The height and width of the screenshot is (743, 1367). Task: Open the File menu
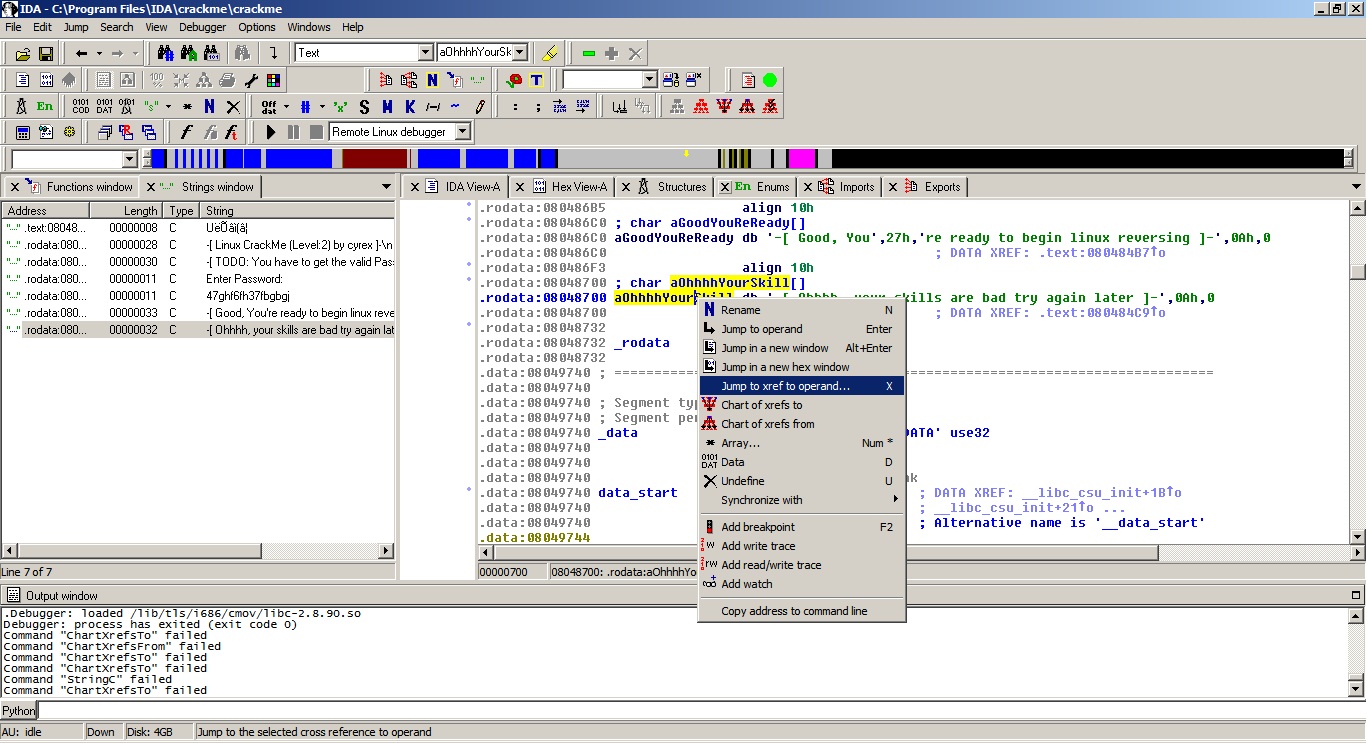[x=13, y=27]
